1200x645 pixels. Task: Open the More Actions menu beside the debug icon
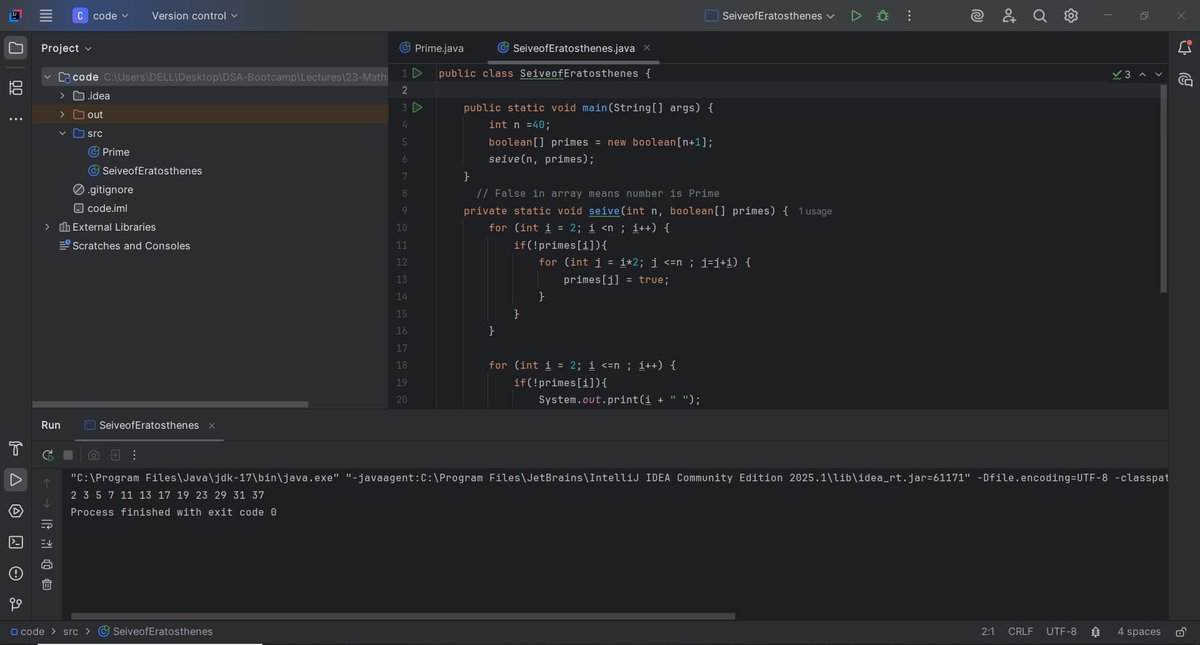pos(909,16)
